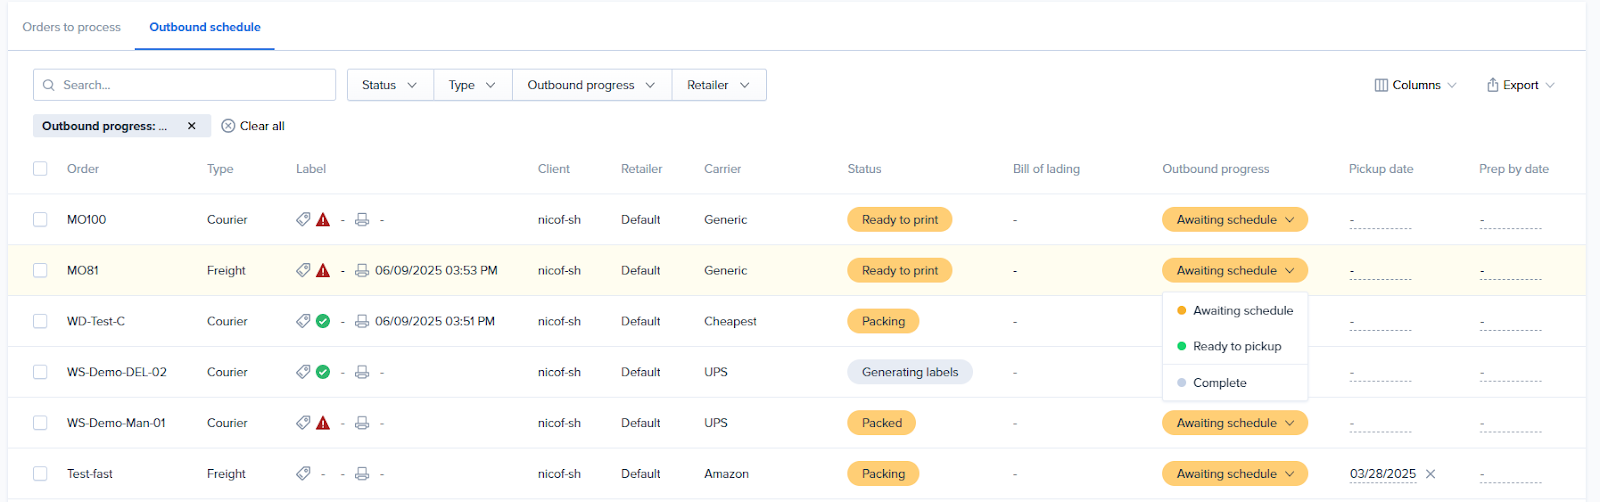Clear the 03/28/2025 pickup date with X
The image size is (1600, 502).
[x=1430, y=474]
